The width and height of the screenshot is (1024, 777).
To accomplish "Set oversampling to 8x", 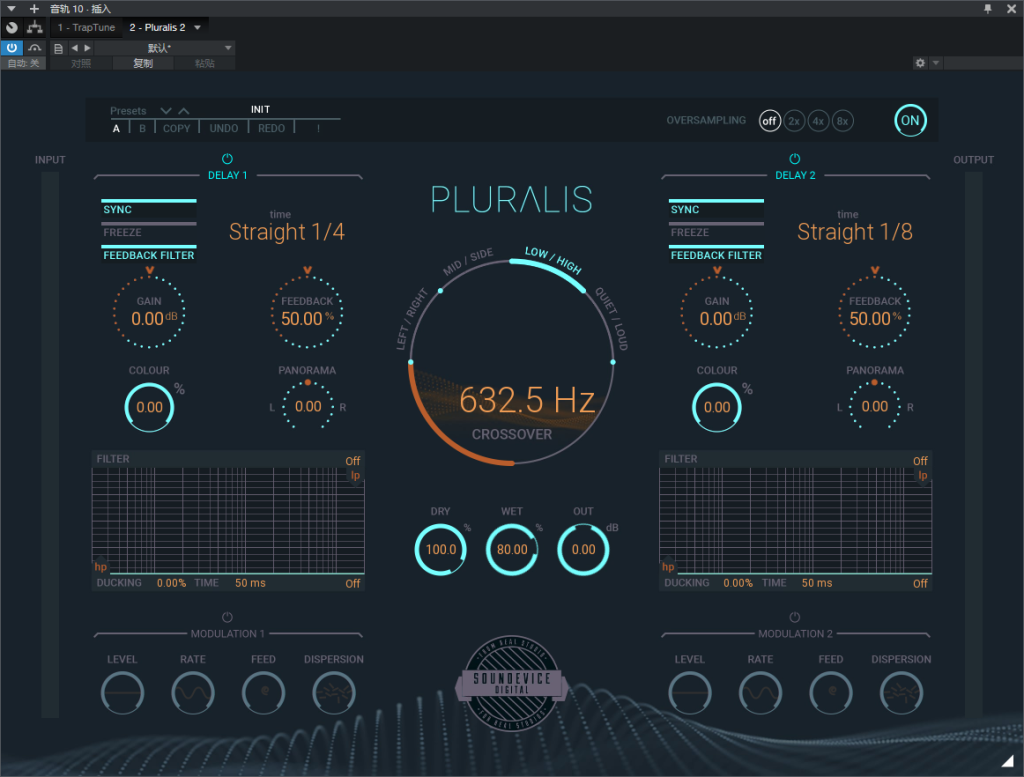I will [842, 121].
